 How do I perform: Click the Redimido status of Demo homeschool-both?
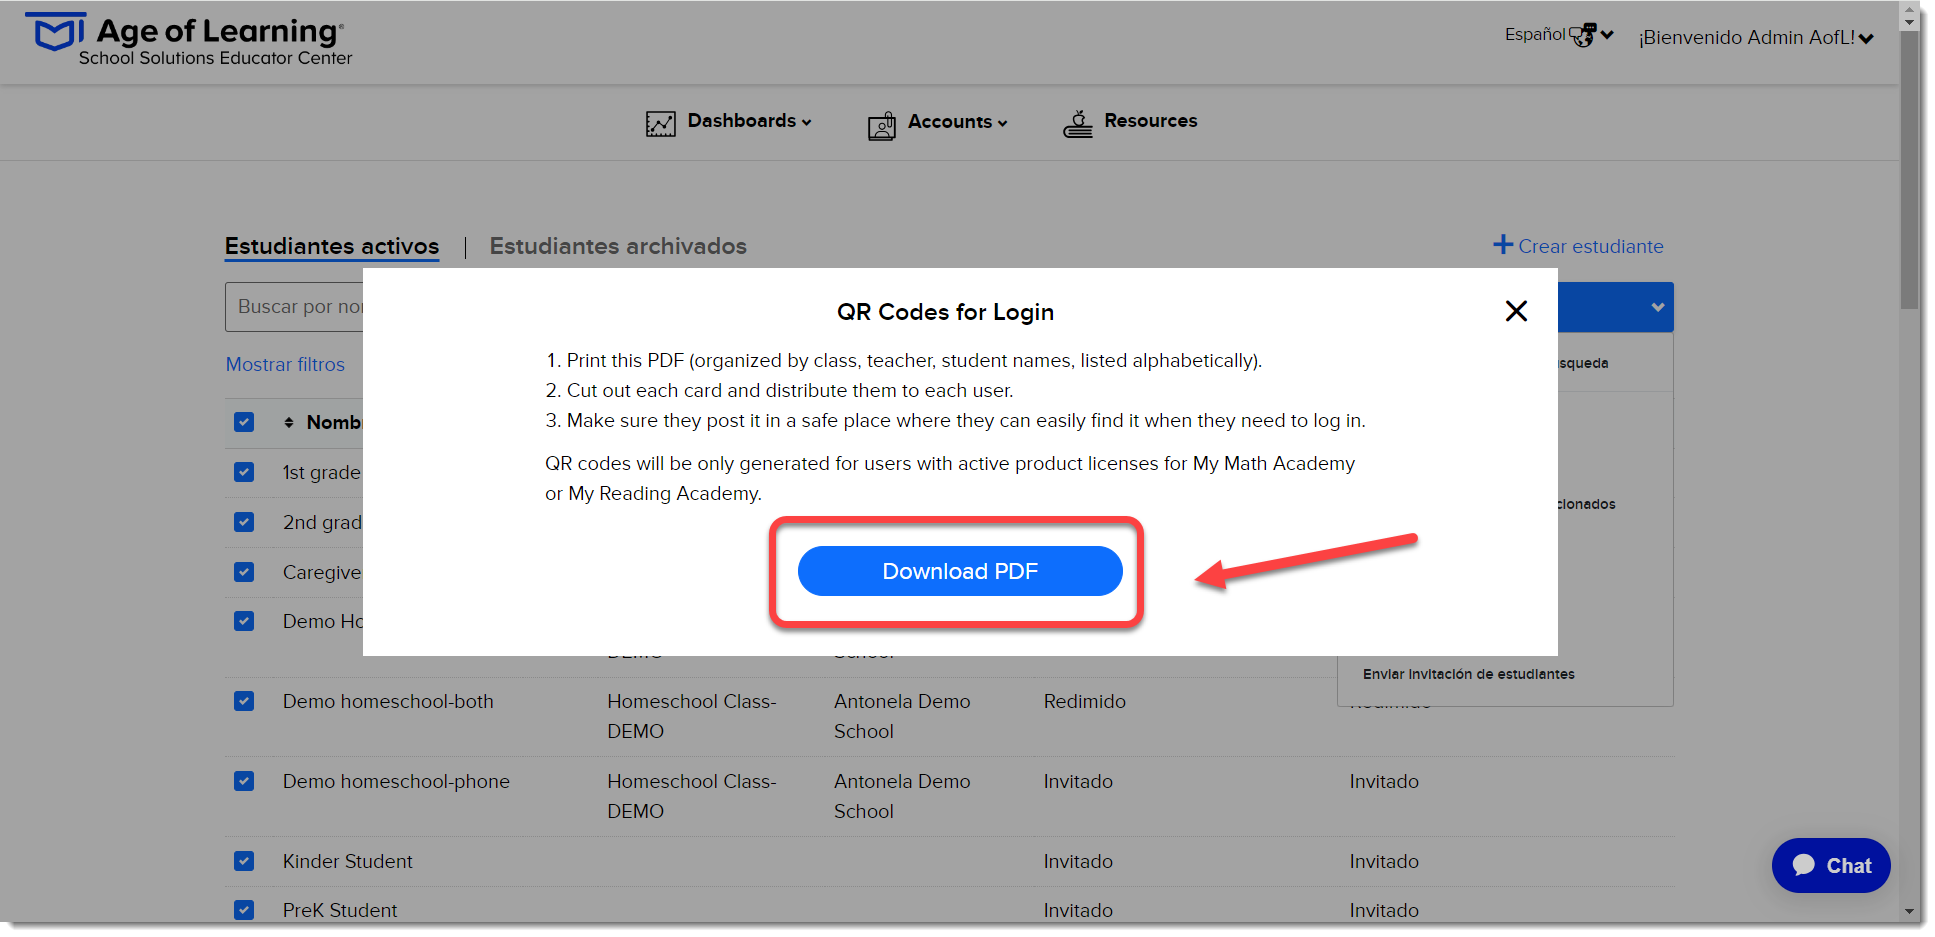click(x=1085, y=701)
